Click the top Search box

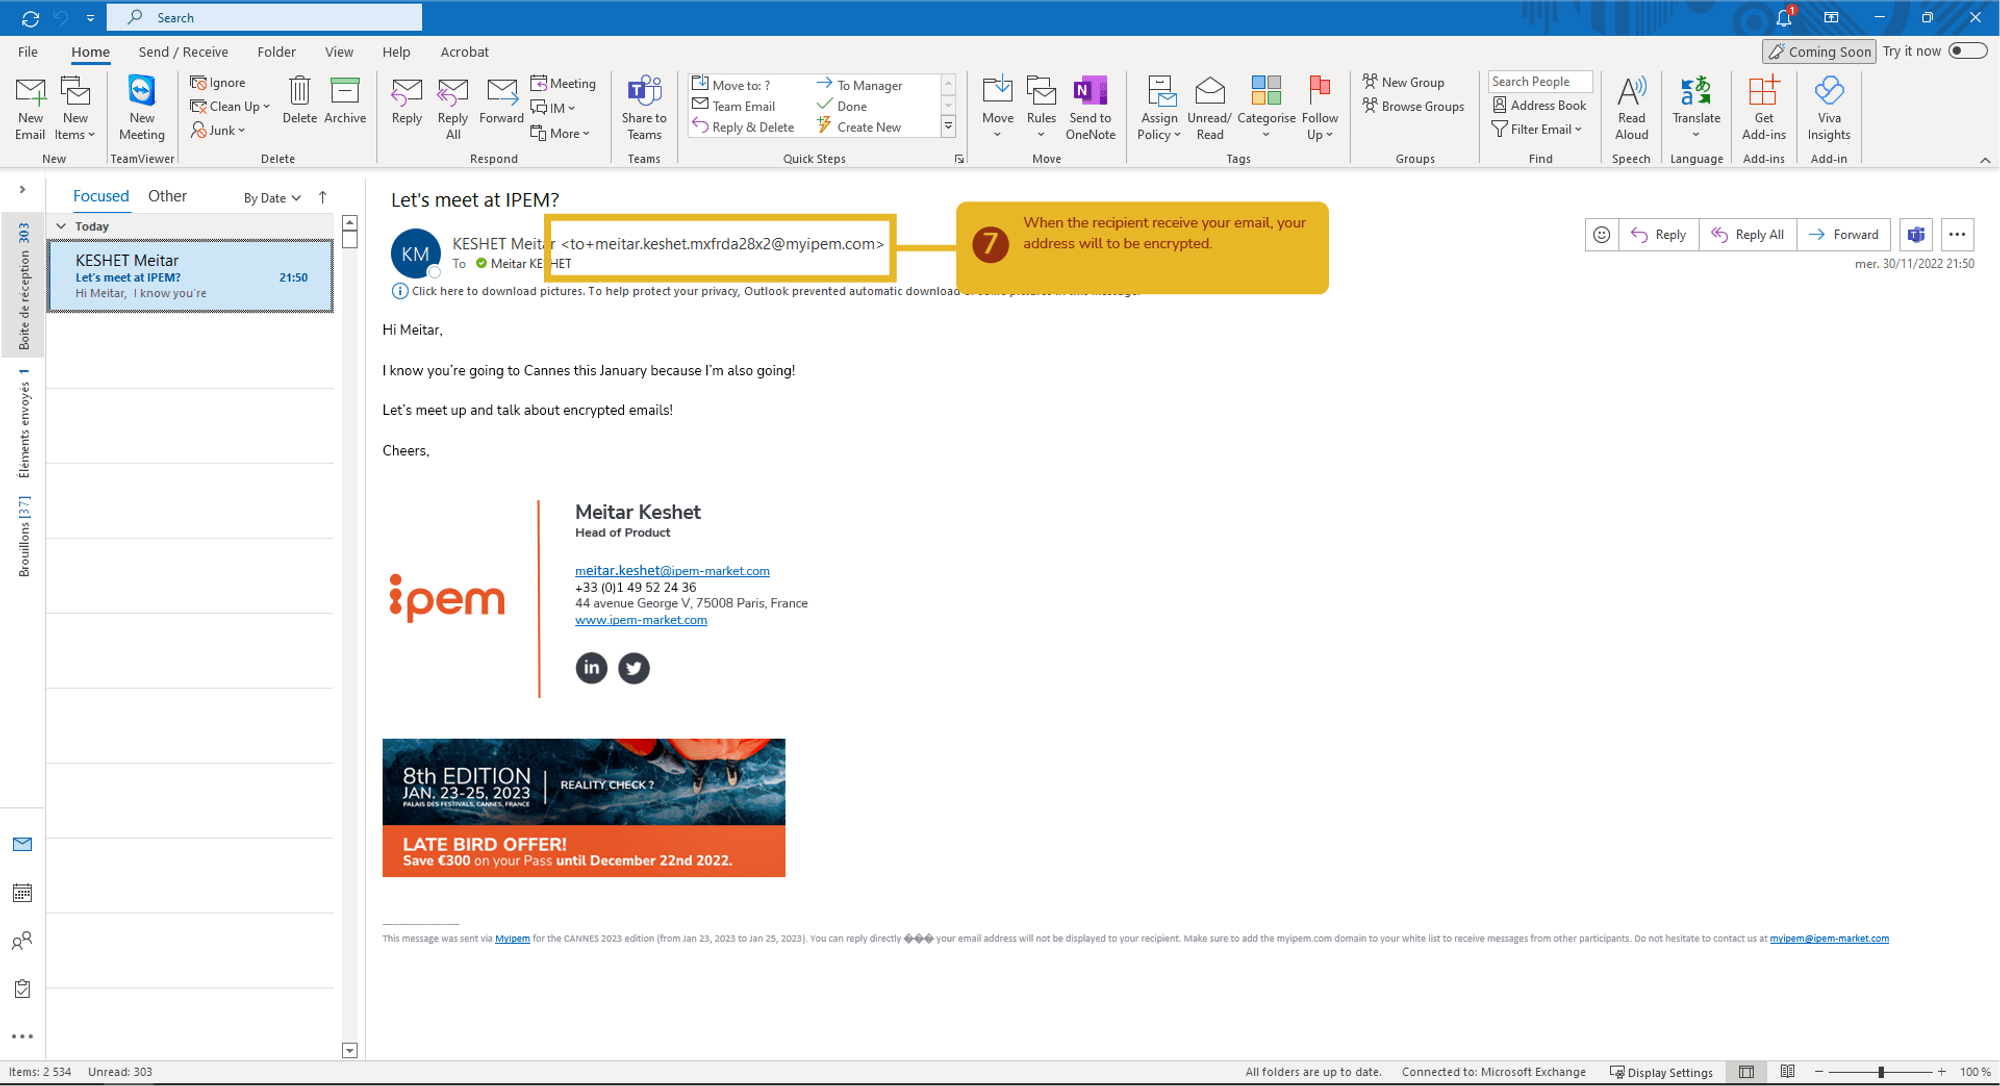pos(264,17)
